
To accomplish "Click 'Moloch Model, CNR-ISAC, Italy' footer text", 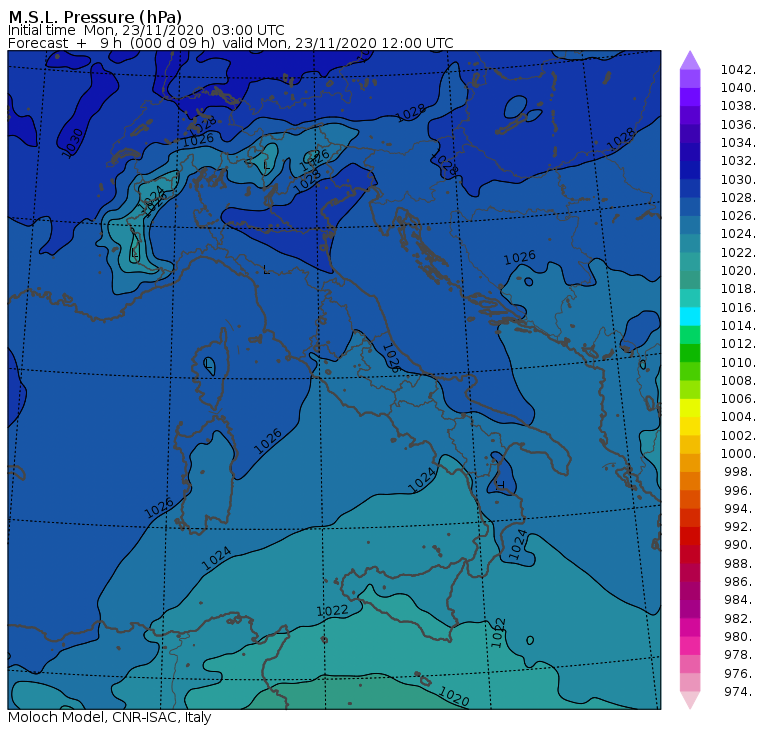I will coord(110,717).
